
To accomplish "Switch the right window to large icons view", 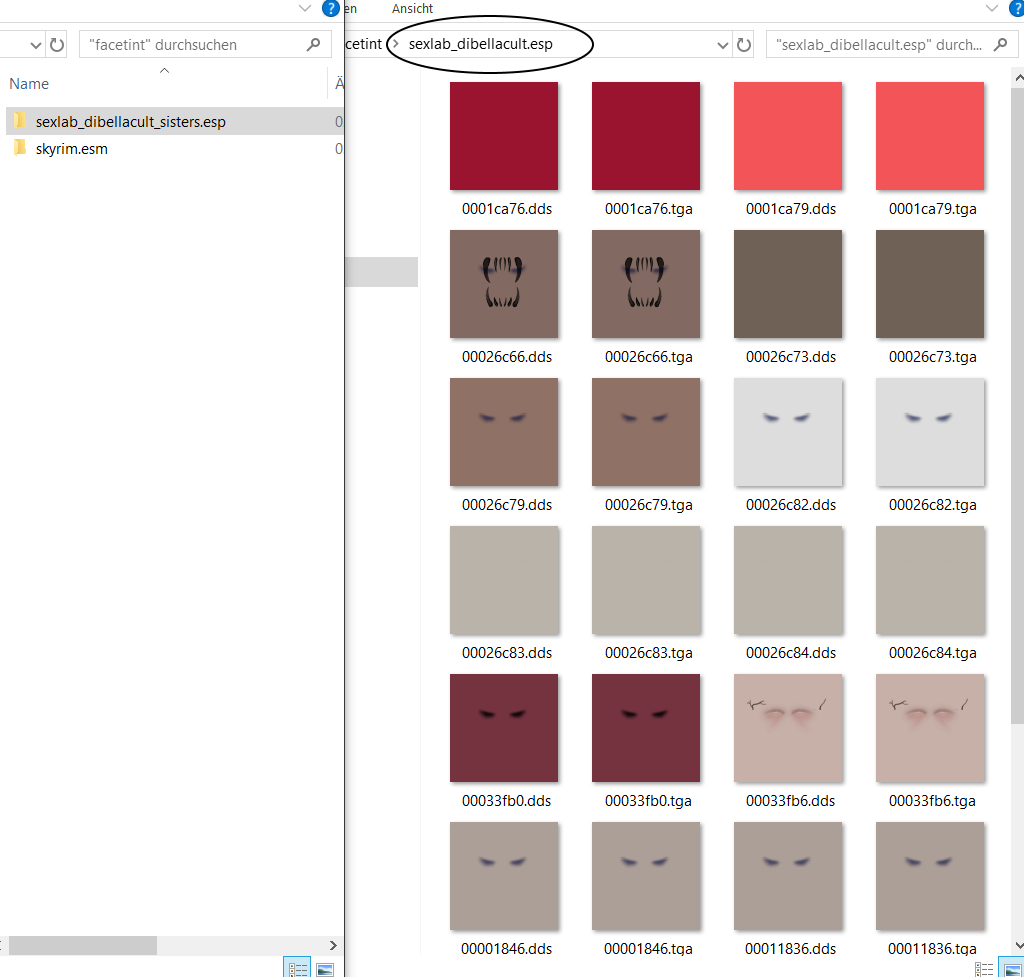I will (x=1013, y=969).
